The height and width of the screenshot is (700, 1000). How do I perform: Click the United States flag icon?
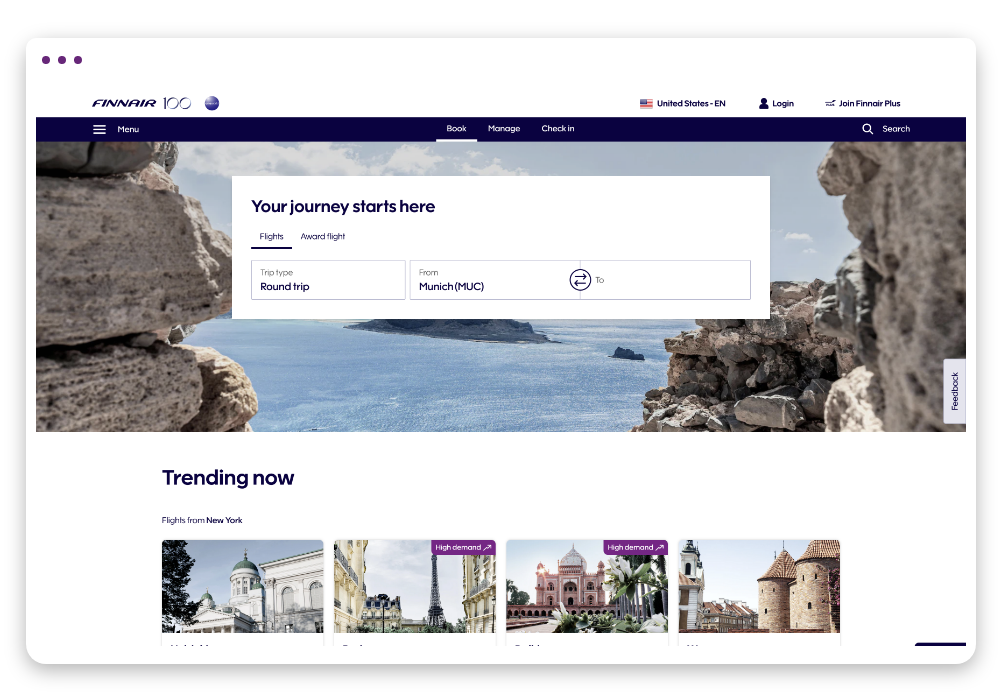(646, 103)
